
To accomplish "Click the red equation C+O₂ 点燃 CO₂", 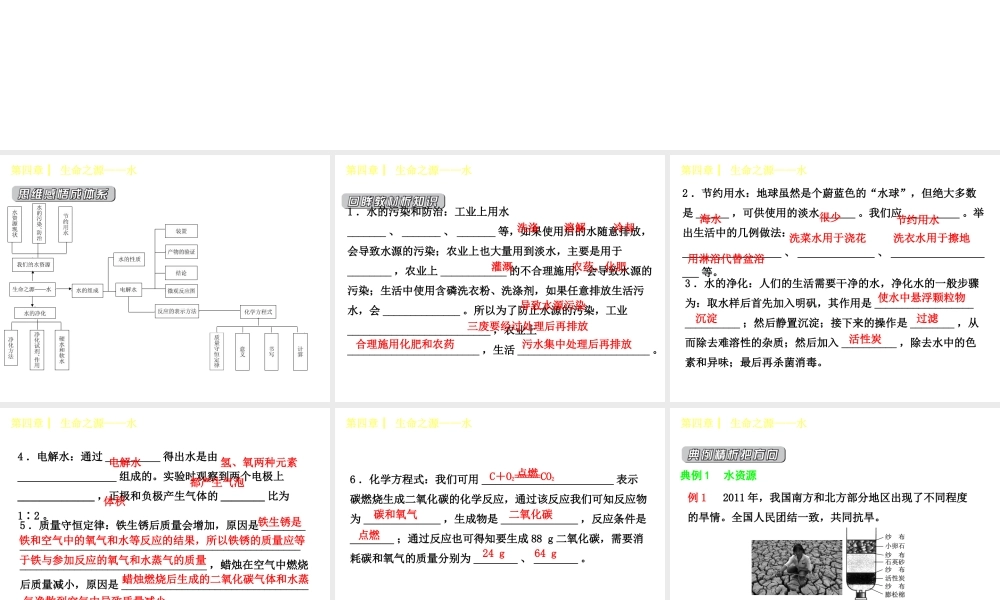I will [522, 475].
